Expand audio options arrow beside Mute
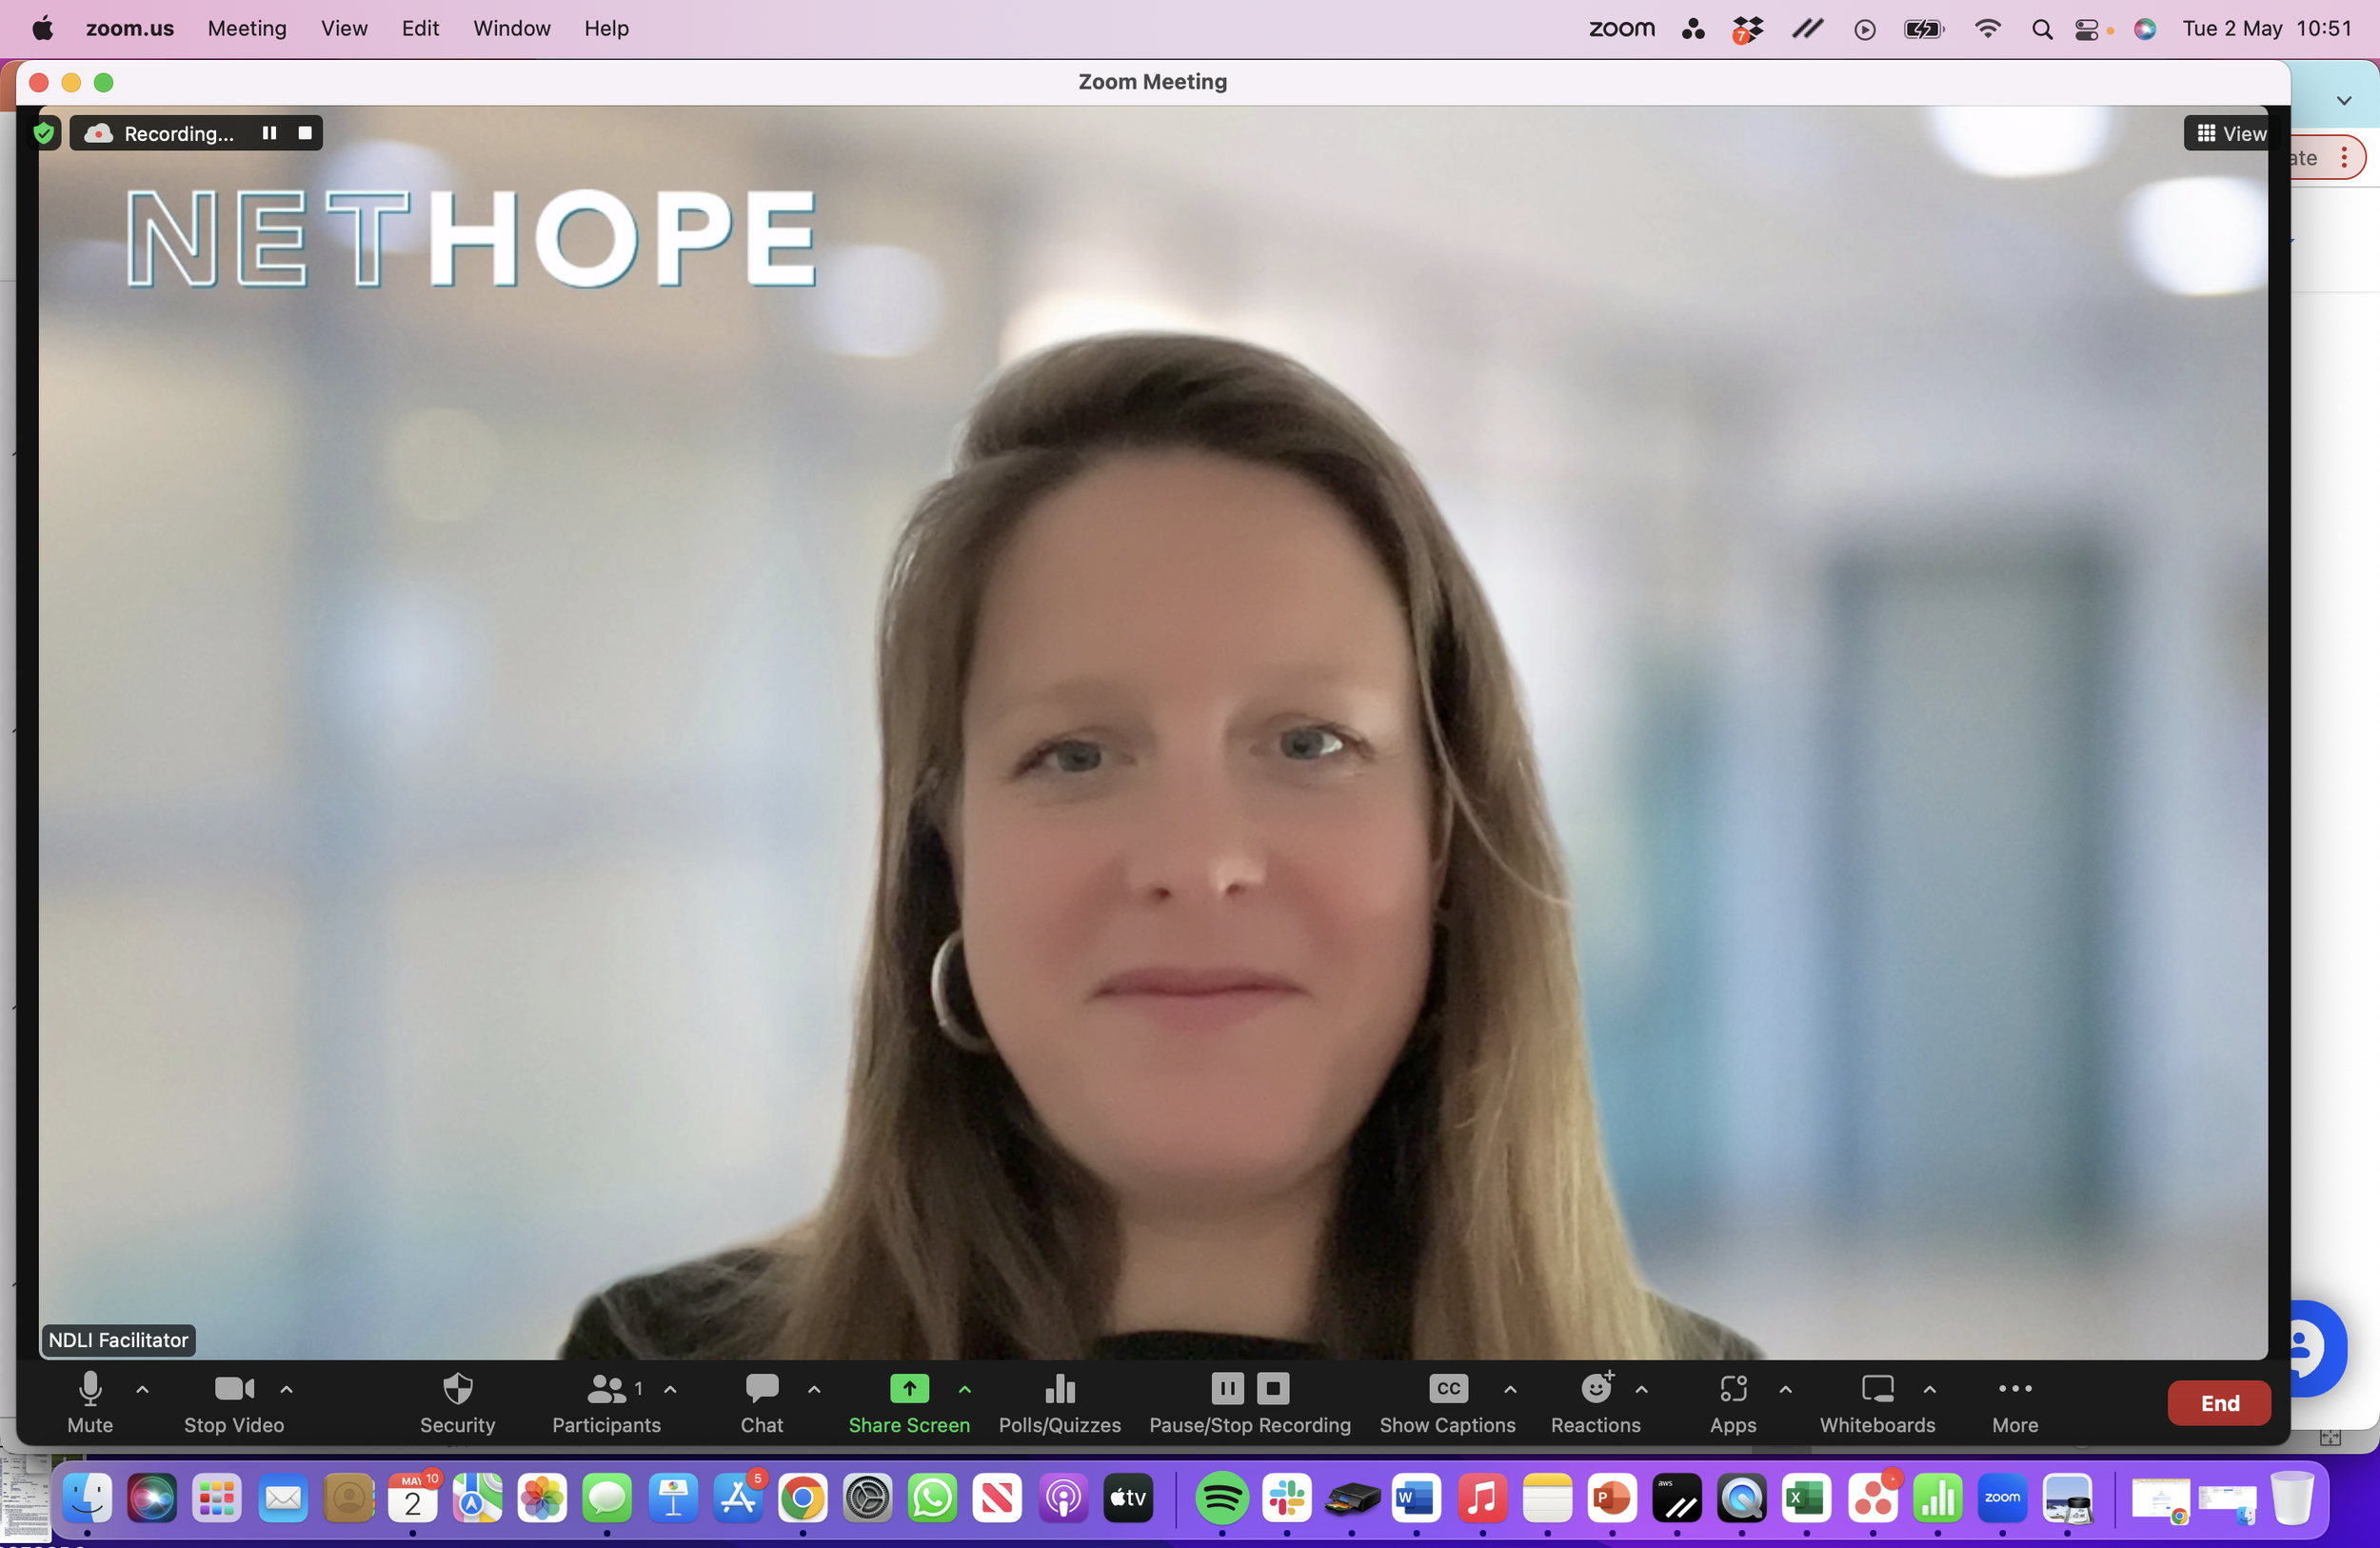Screen dimensions: 2380x1548 (x=143, y=1389)
